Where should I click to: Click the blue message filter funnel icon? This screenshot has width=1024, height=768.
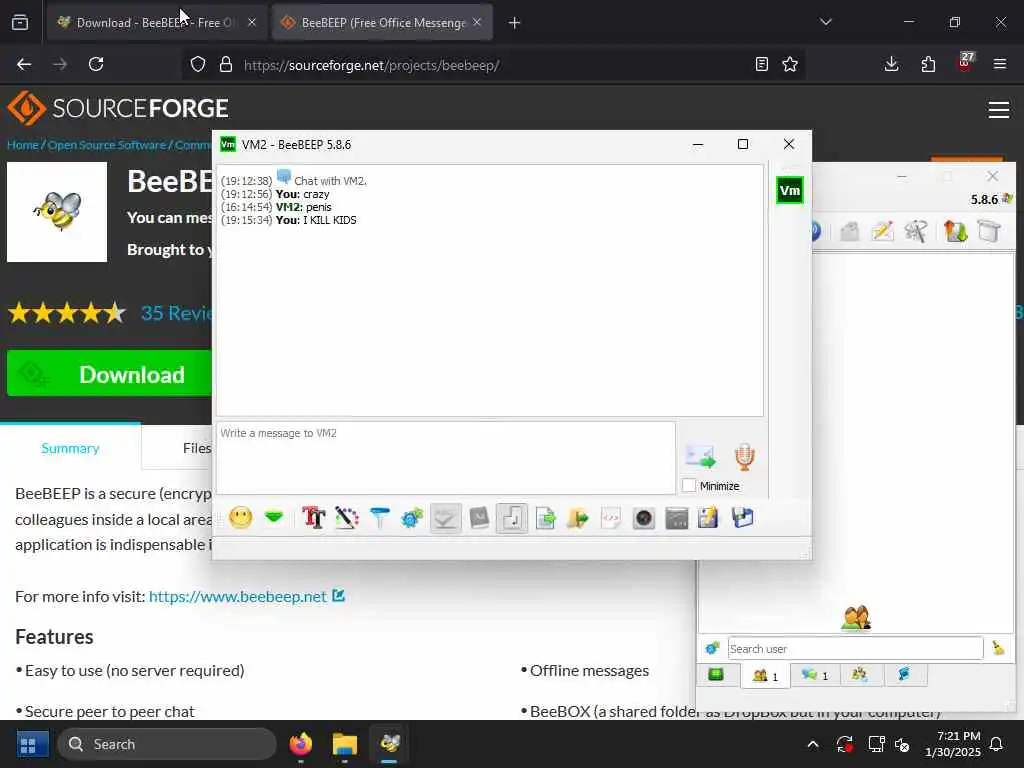[379, 519]
